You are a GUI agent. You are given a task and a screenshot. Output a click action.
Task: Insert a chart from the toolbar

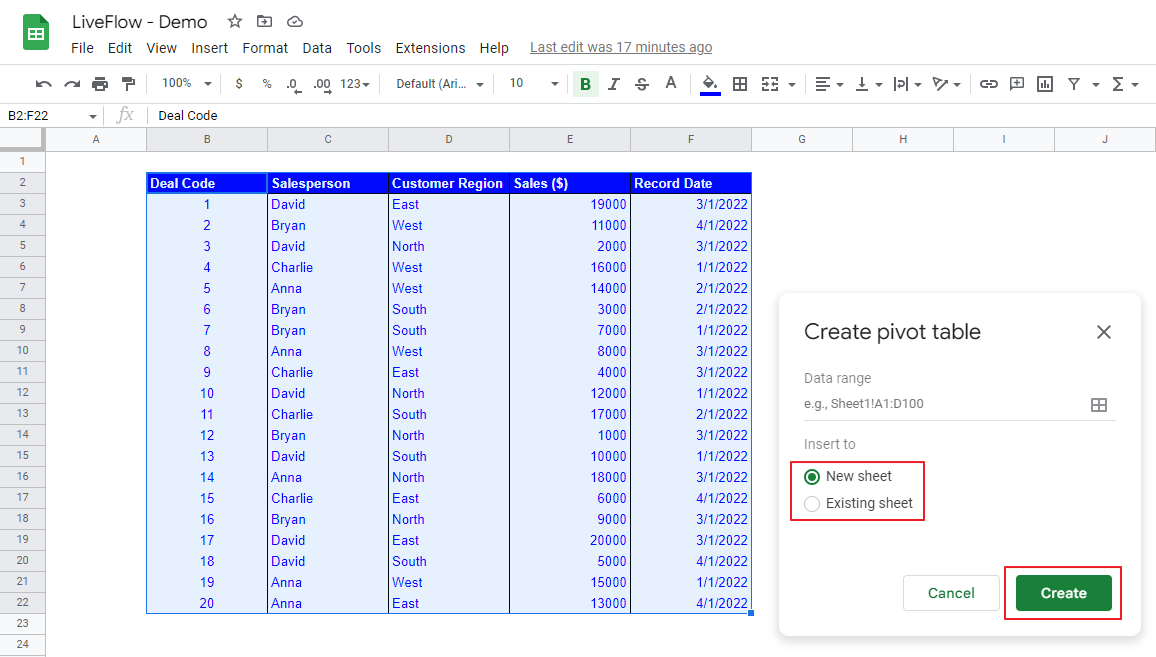click(1045, 84)
